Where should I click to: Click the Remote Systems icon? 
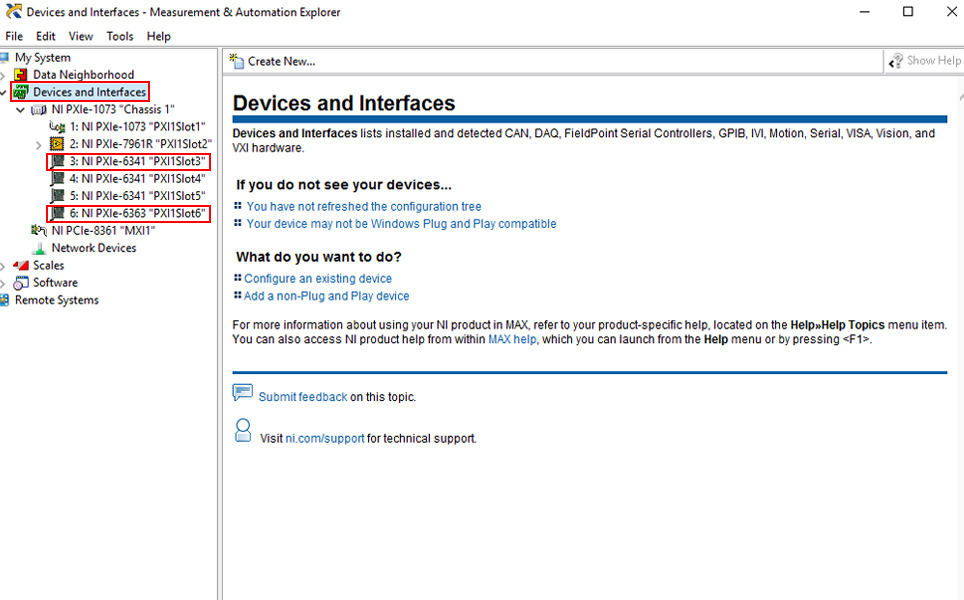click(x=6, y=300)
